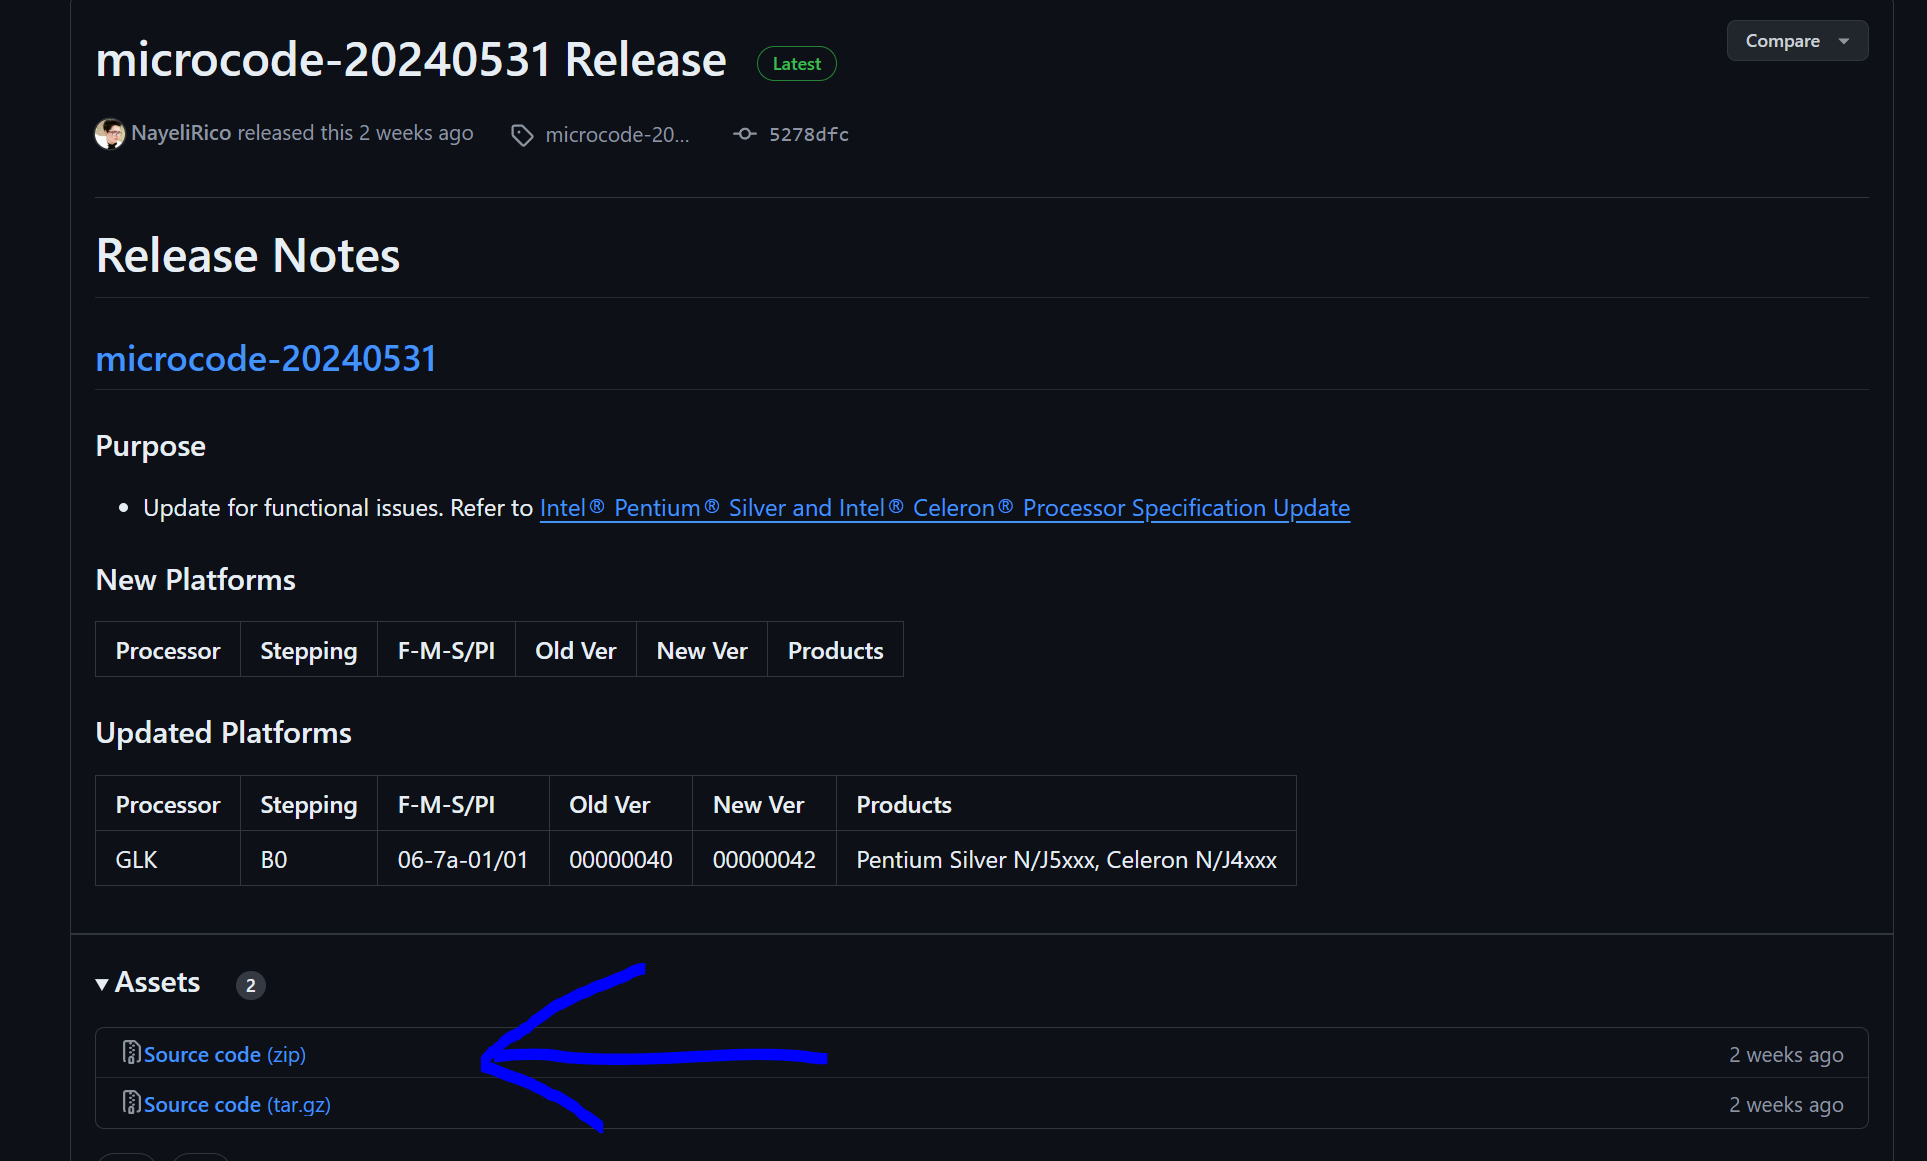The height and width of the screenshot is (1161, 1927).
Task: Open the blue microcode-20240531 heading link
Action: 266,359
